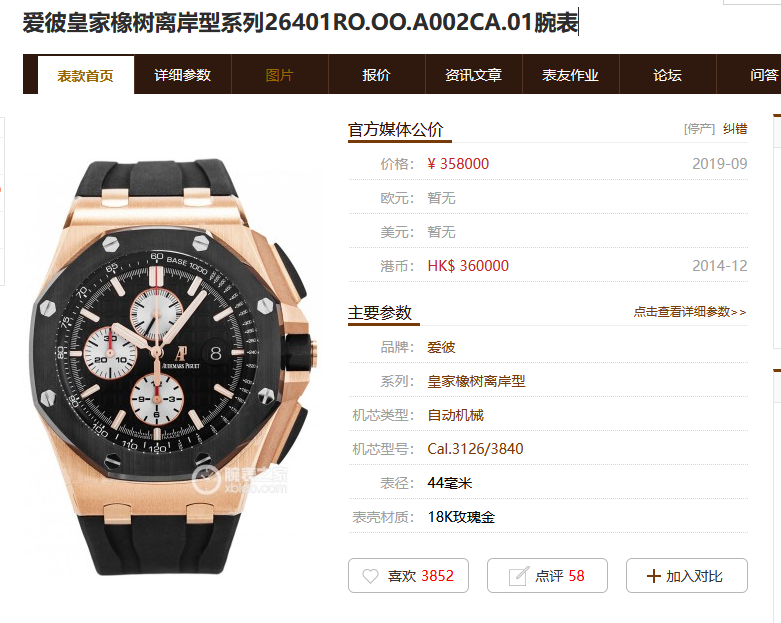Viewport: 781px width, 623px height.
Task: Click the 纠错 link
Action: (735, 129)
